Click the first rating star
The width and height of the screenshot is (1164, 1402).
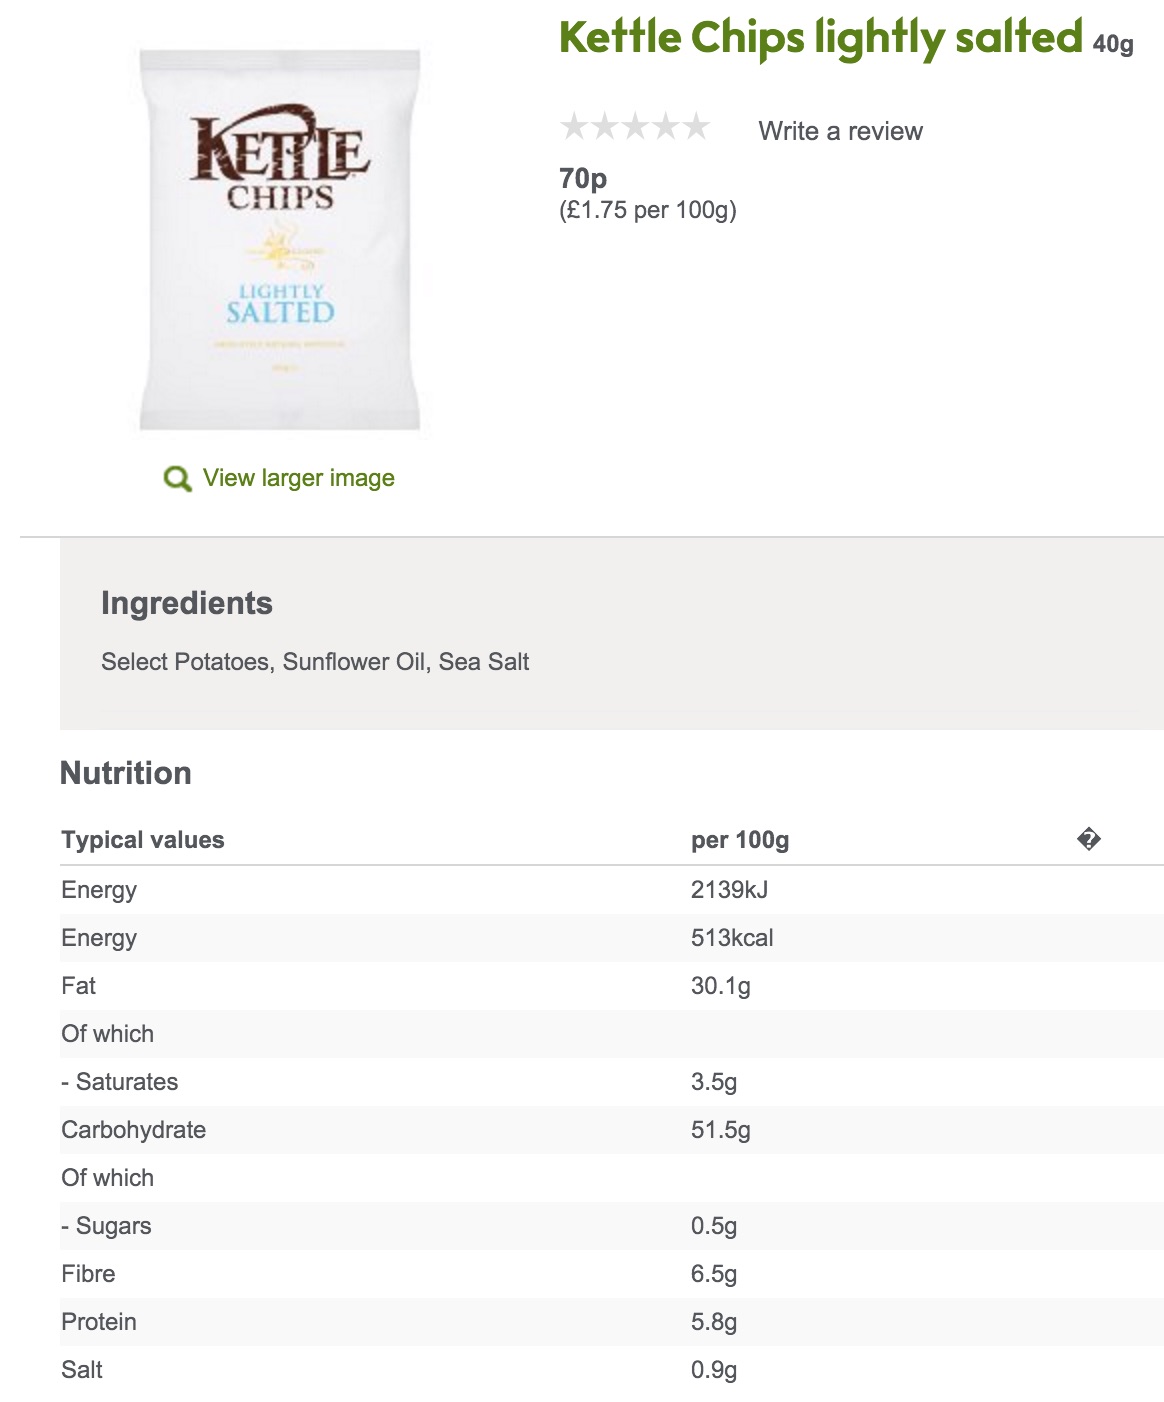[574, 127]
